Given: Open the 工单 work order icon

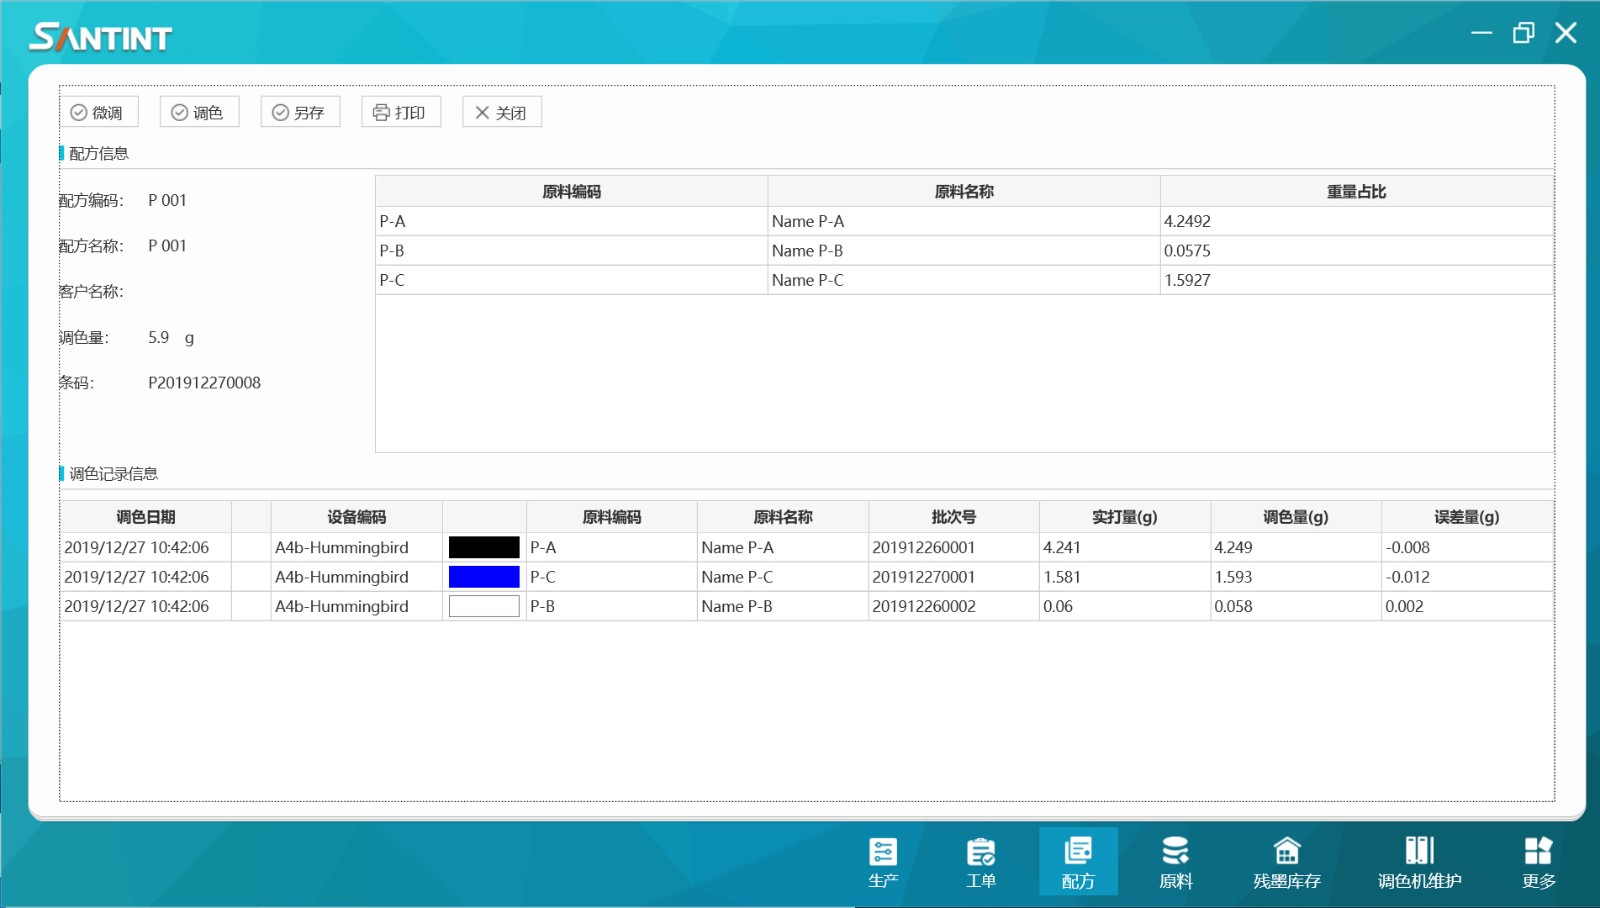Looking at the screenshot, I should 981,862.
